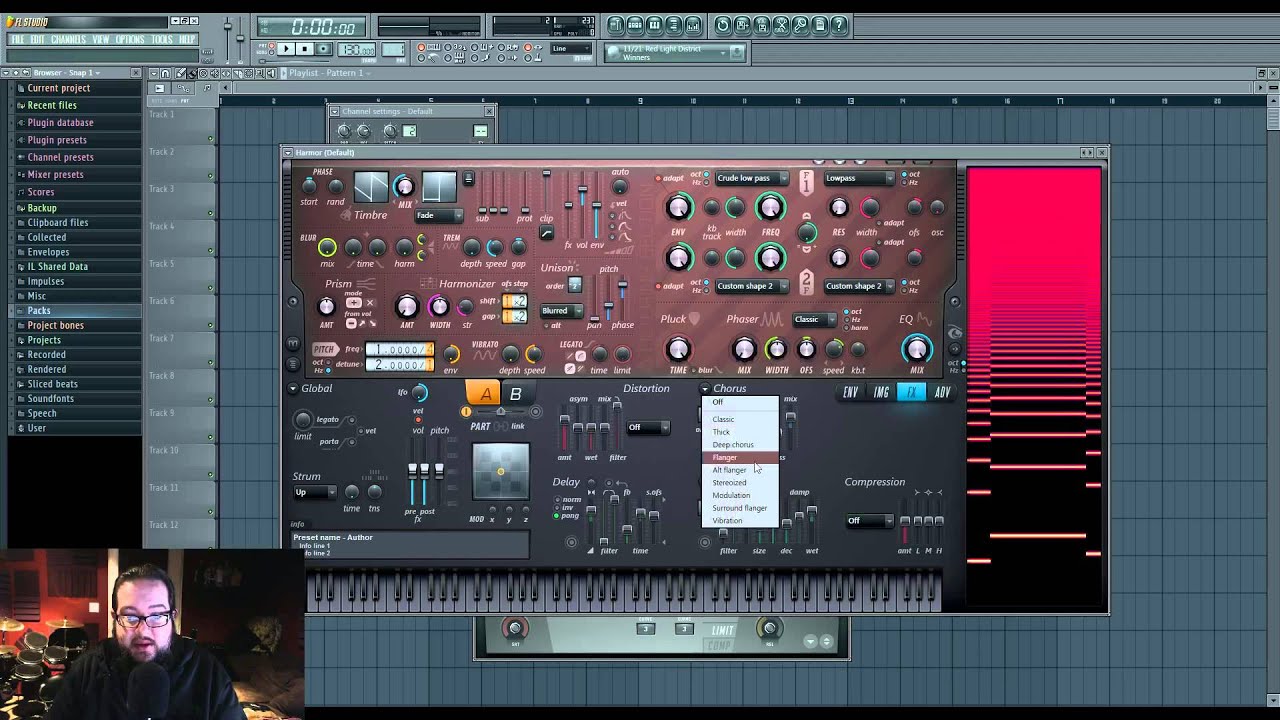
Task: Open the Crude low pass filter type dropdown
Action: point(751,178)
